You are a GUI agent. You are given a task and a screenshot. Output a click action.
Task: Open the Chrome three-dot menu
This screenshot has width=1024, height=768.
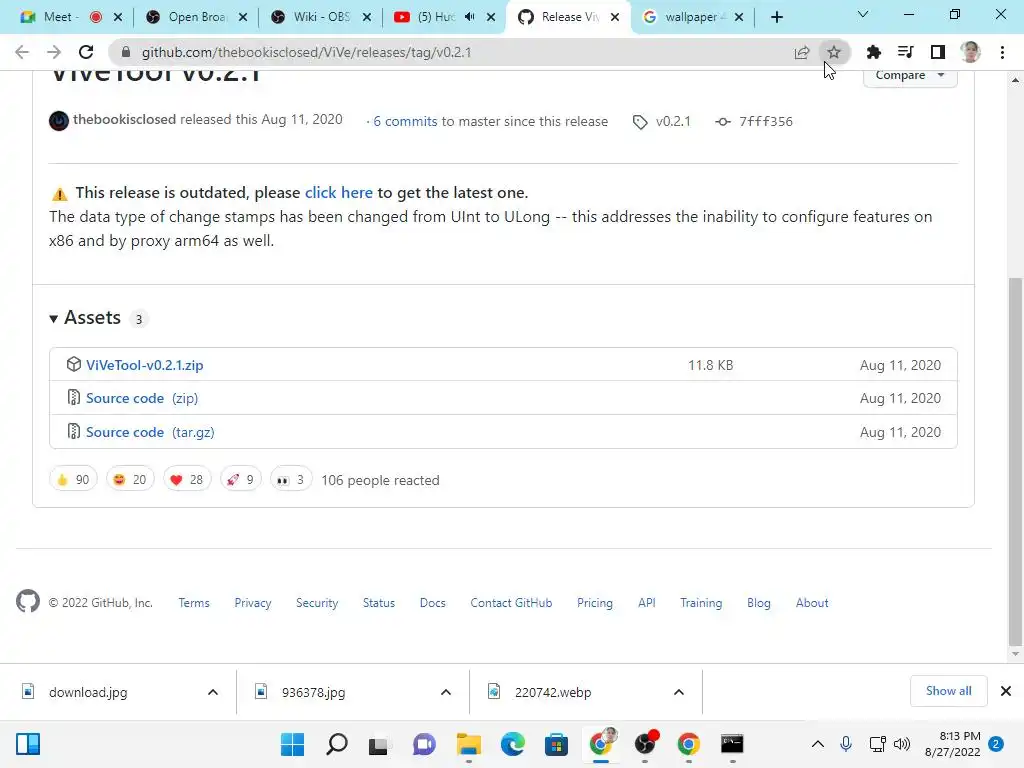pyautogui.click(x=1002, y=52)
